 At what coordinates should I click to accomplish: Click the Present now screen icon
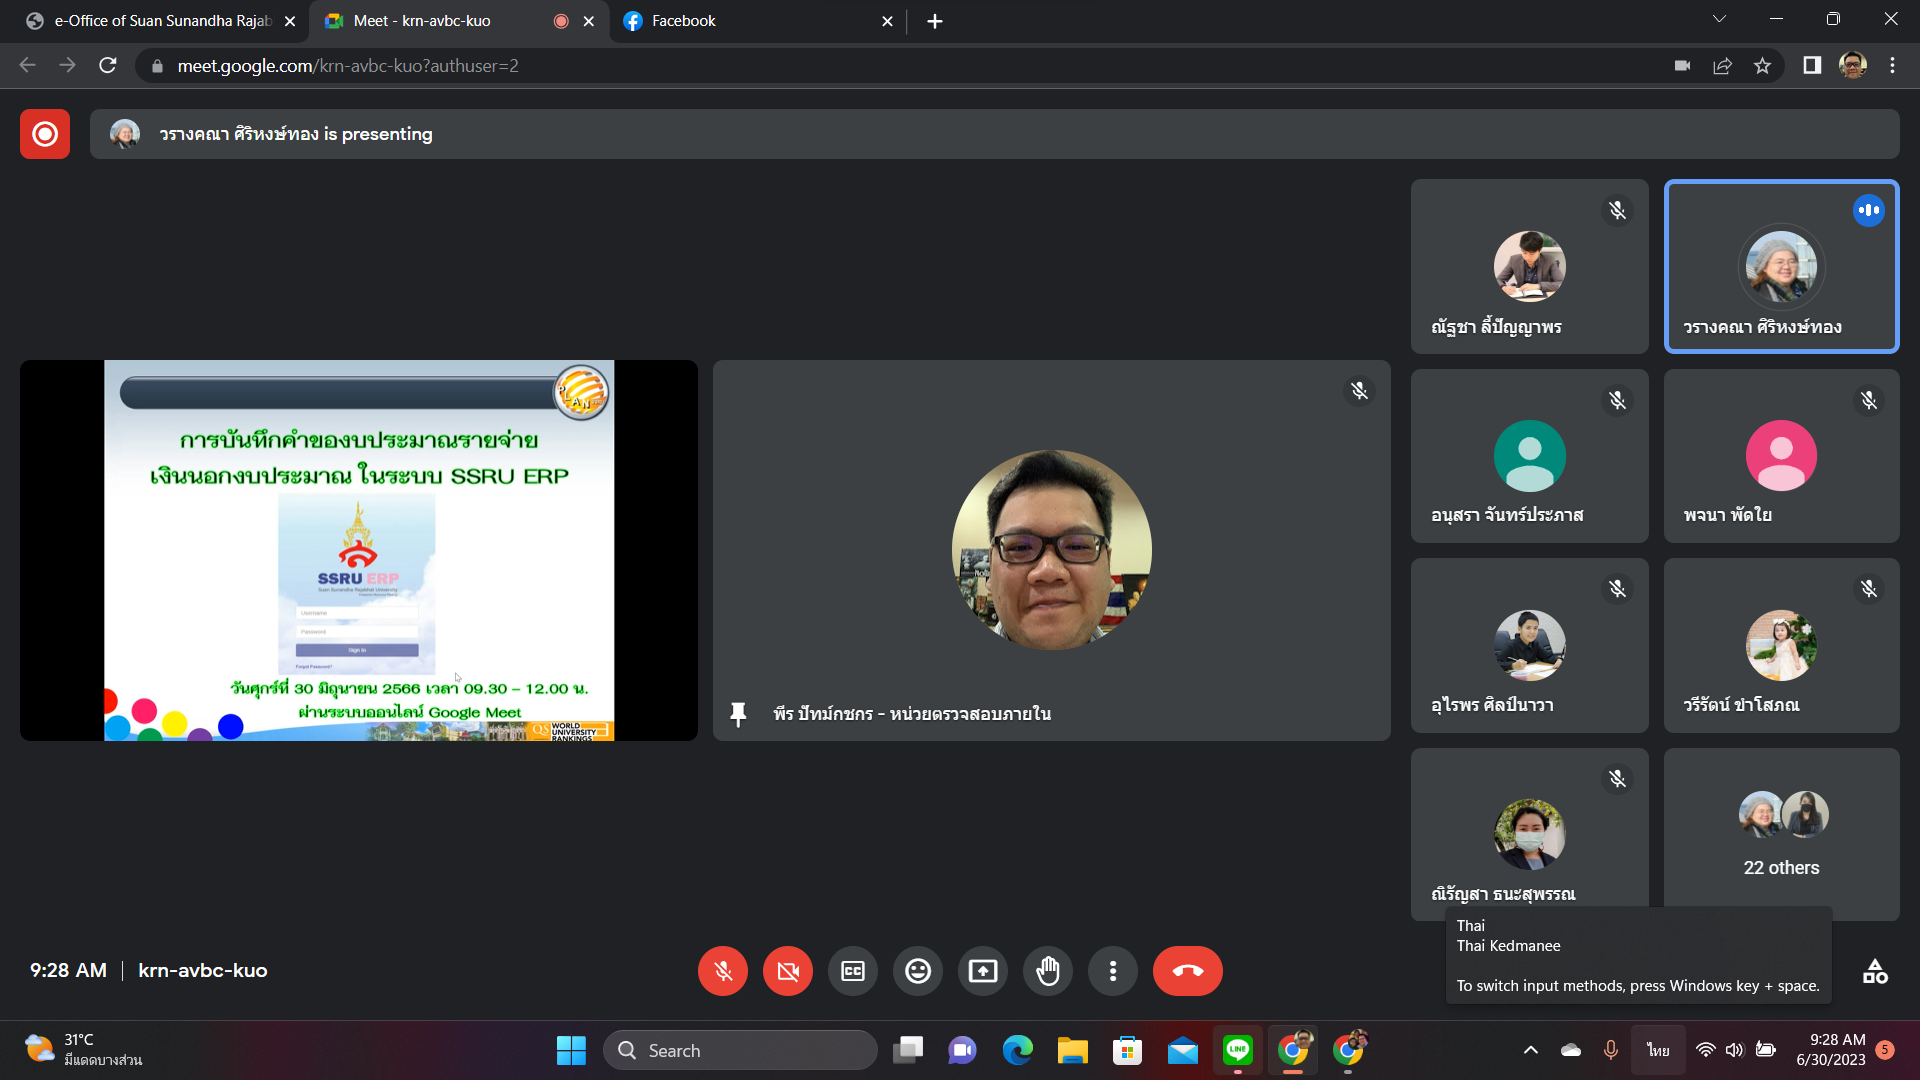pos(983,971)
